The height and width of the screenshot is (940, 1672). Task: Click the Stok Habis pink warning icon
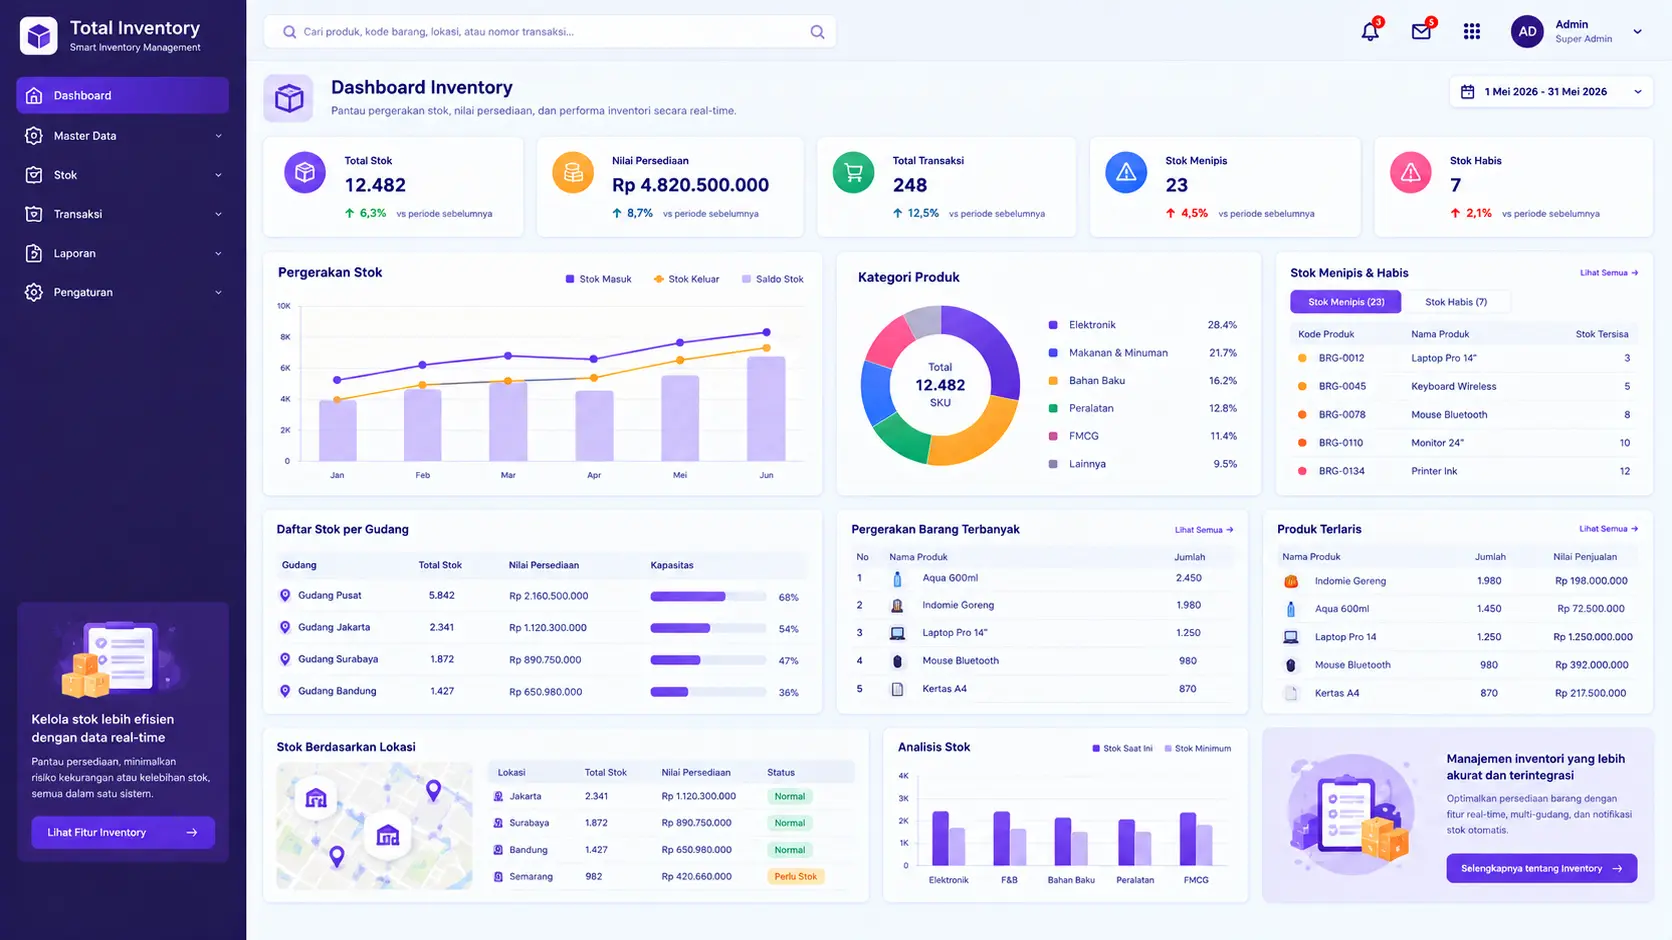pyautogui.click(x=1411, y=172)
